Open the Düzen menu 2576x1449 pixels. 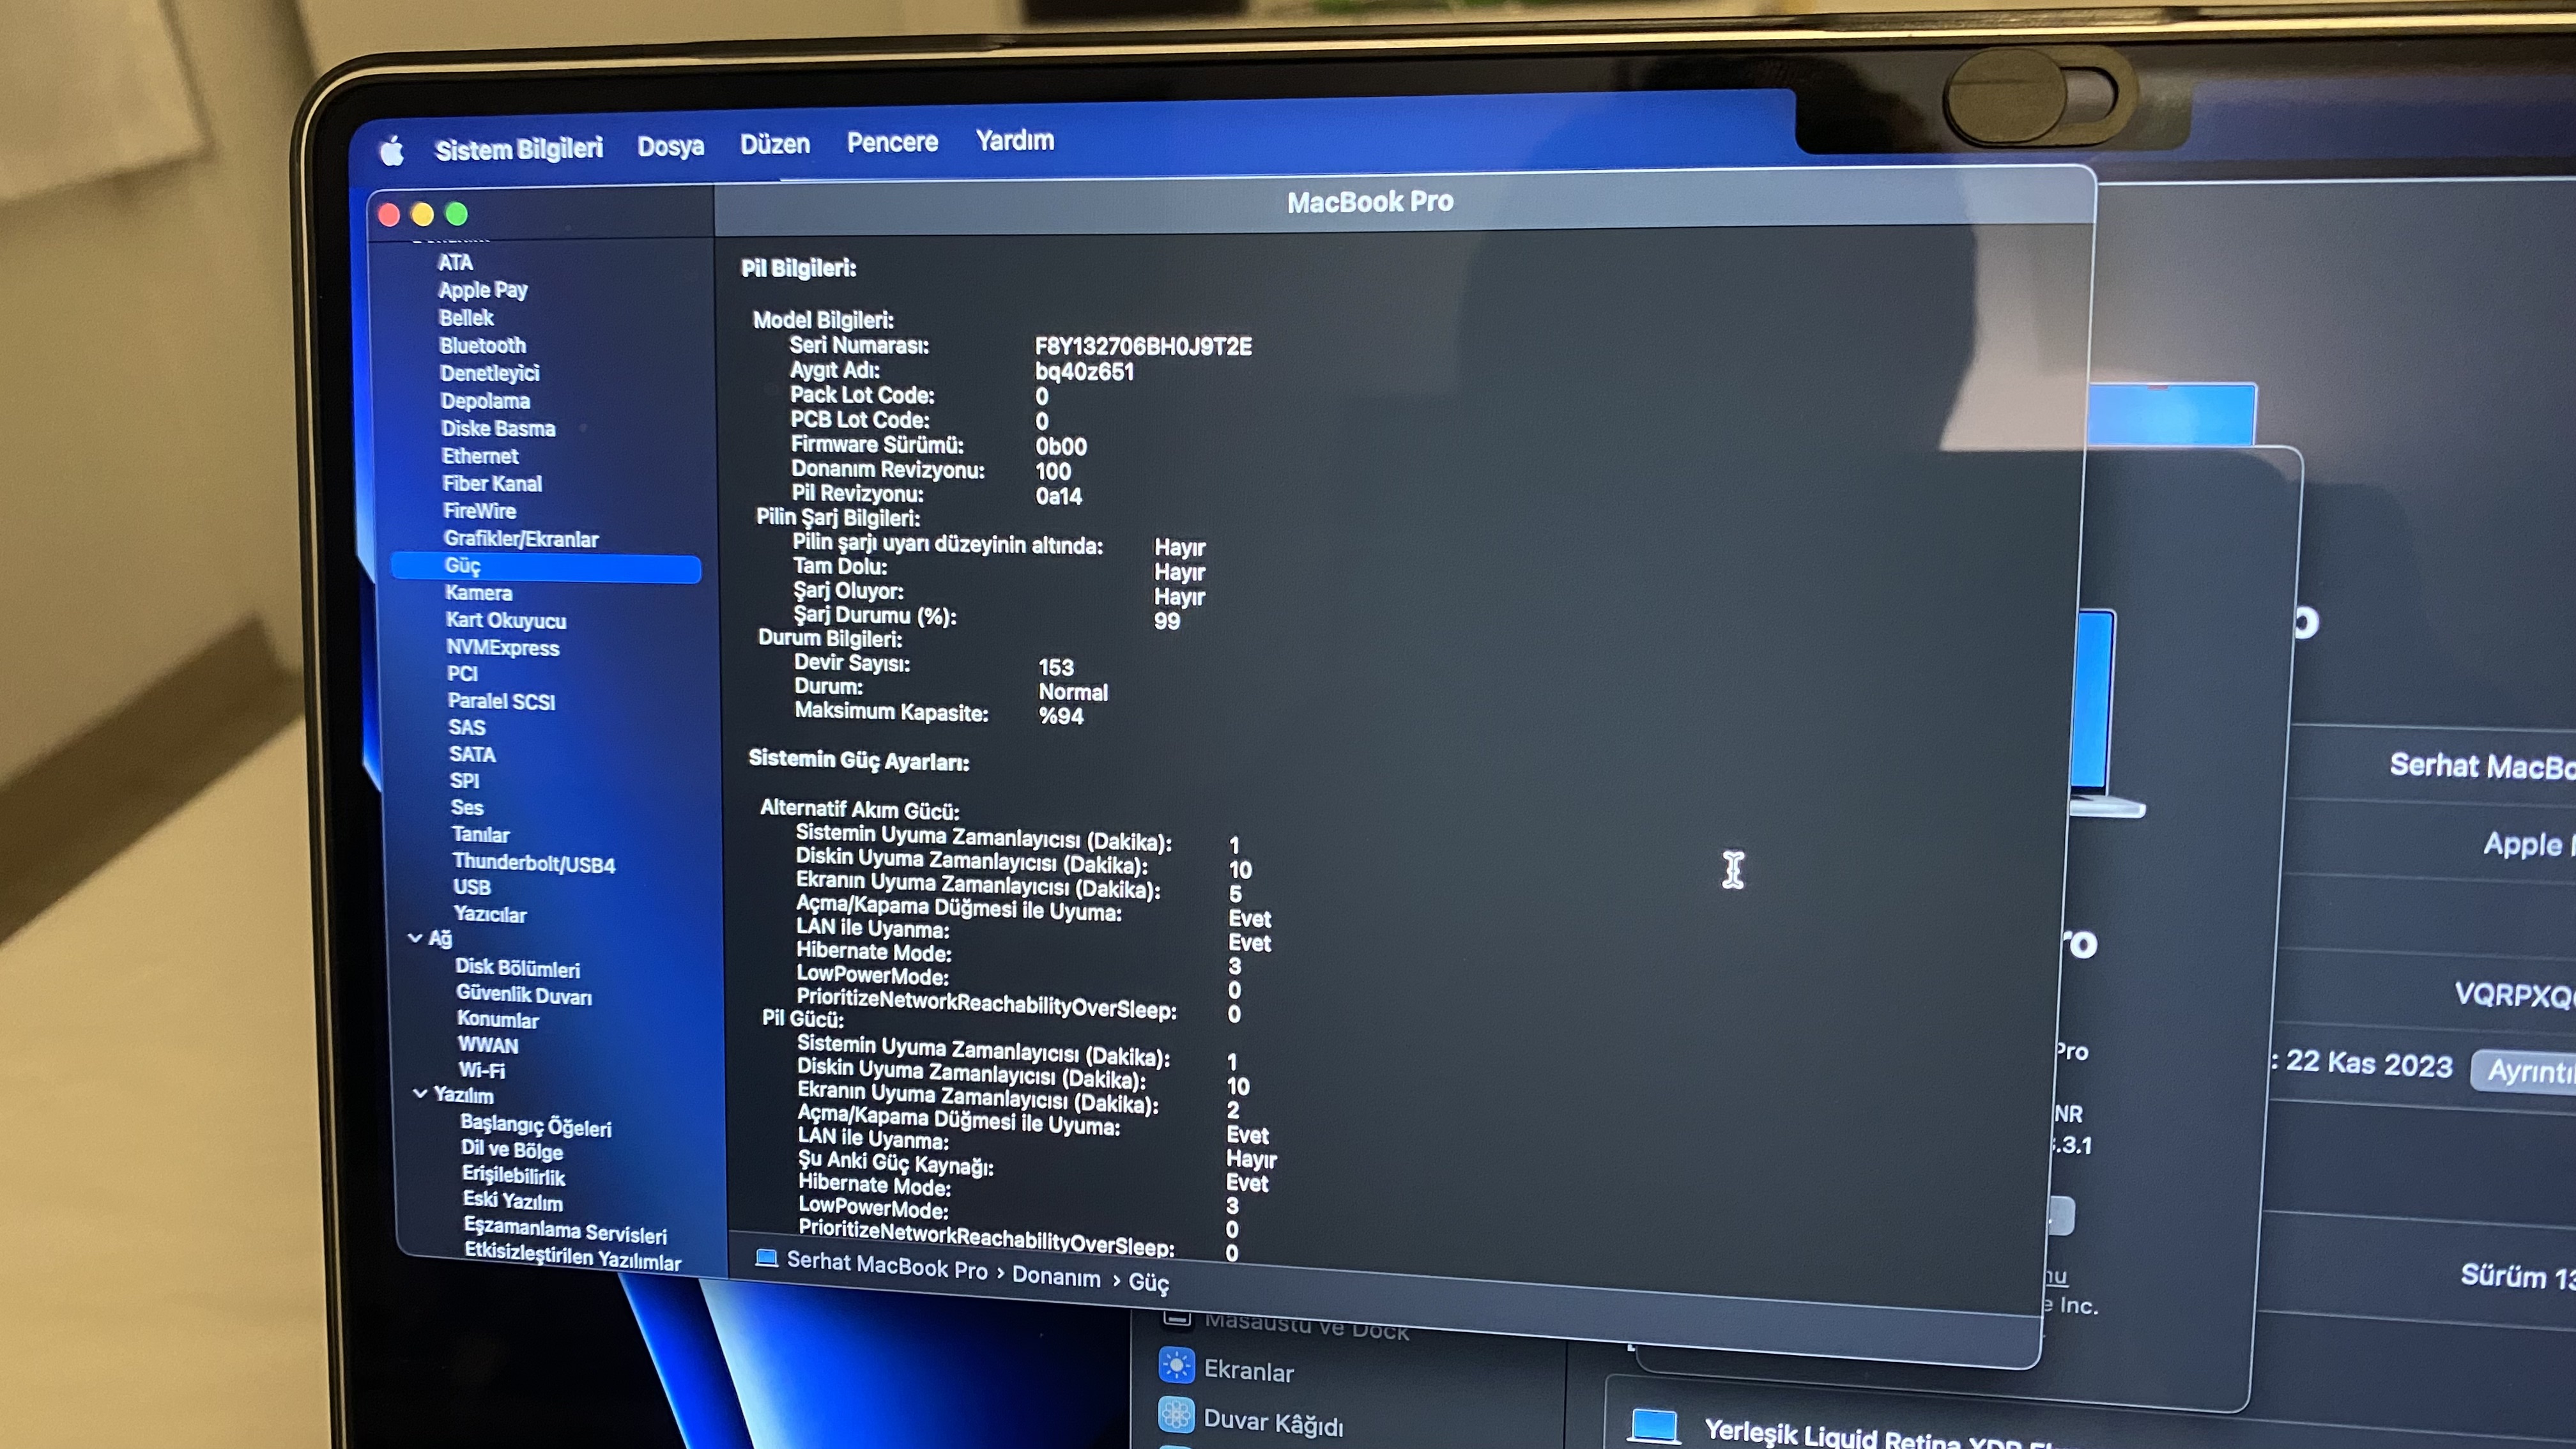(x=775, y=144)
